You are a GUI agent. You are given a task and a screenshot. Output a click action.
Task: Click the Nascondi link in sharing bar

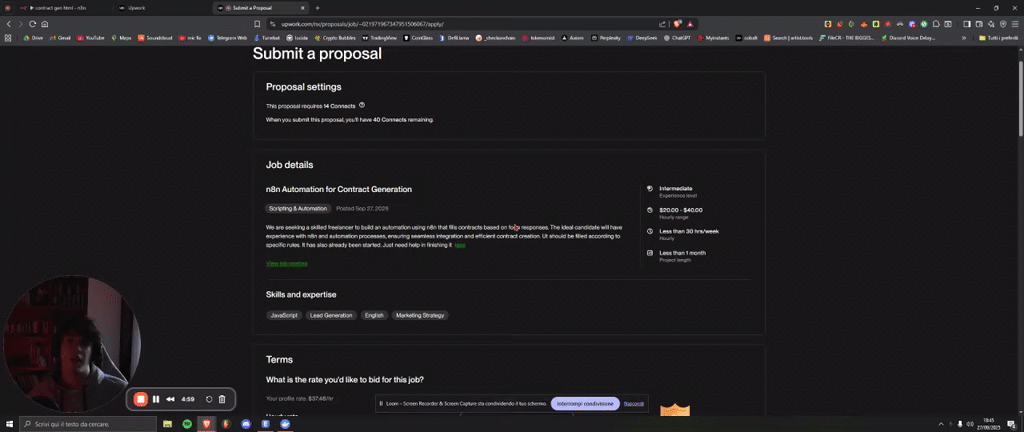(634, 404)
